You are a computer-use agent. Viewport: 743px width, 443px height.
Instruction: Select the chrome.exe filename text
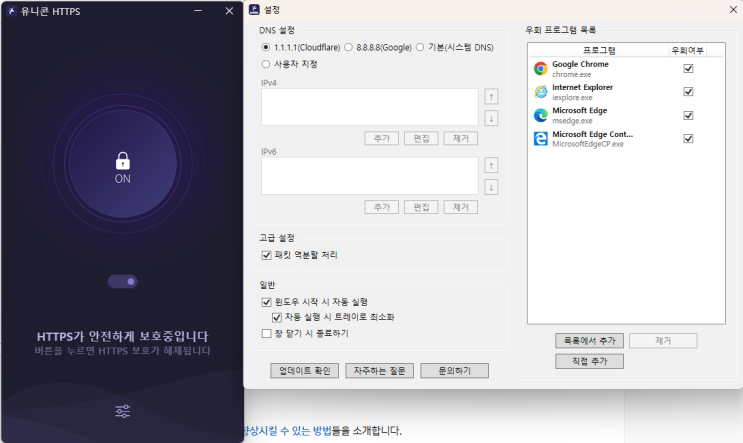click(x=571, y=74)
